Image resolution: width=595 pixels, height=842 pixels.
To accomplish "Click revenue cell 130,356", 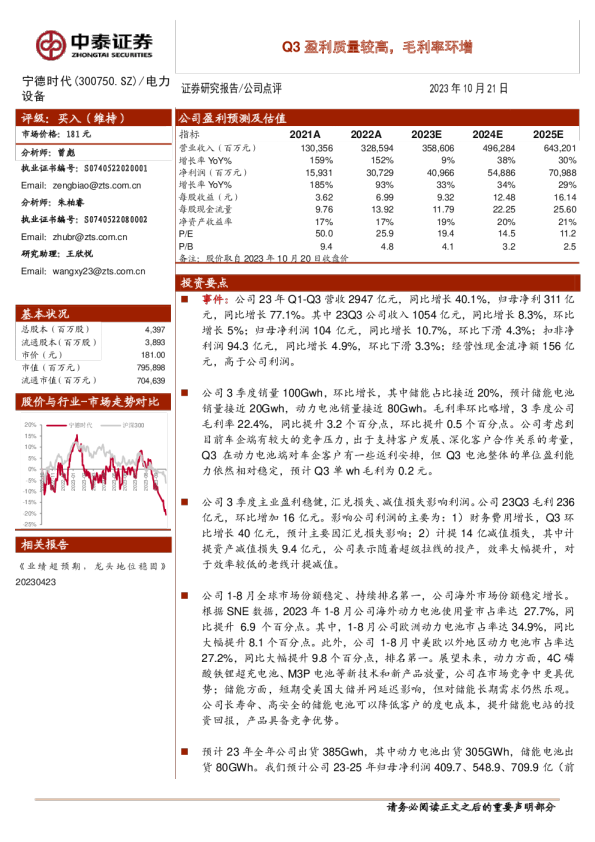I will (x=317, y=148).
